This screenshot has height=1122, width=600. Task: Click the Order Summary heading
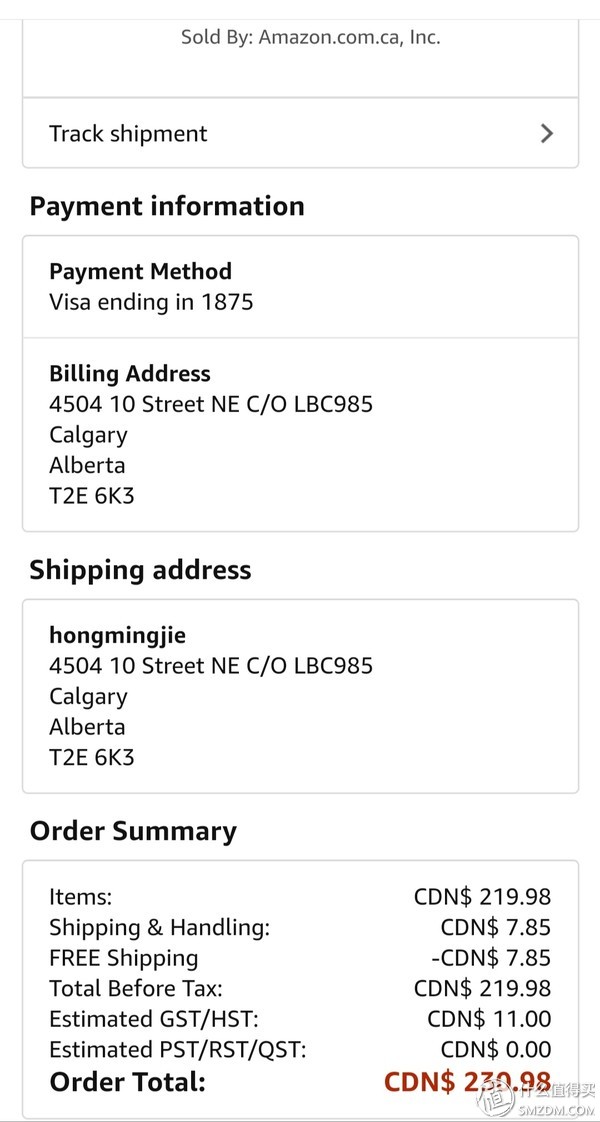[x=133, y=831]
